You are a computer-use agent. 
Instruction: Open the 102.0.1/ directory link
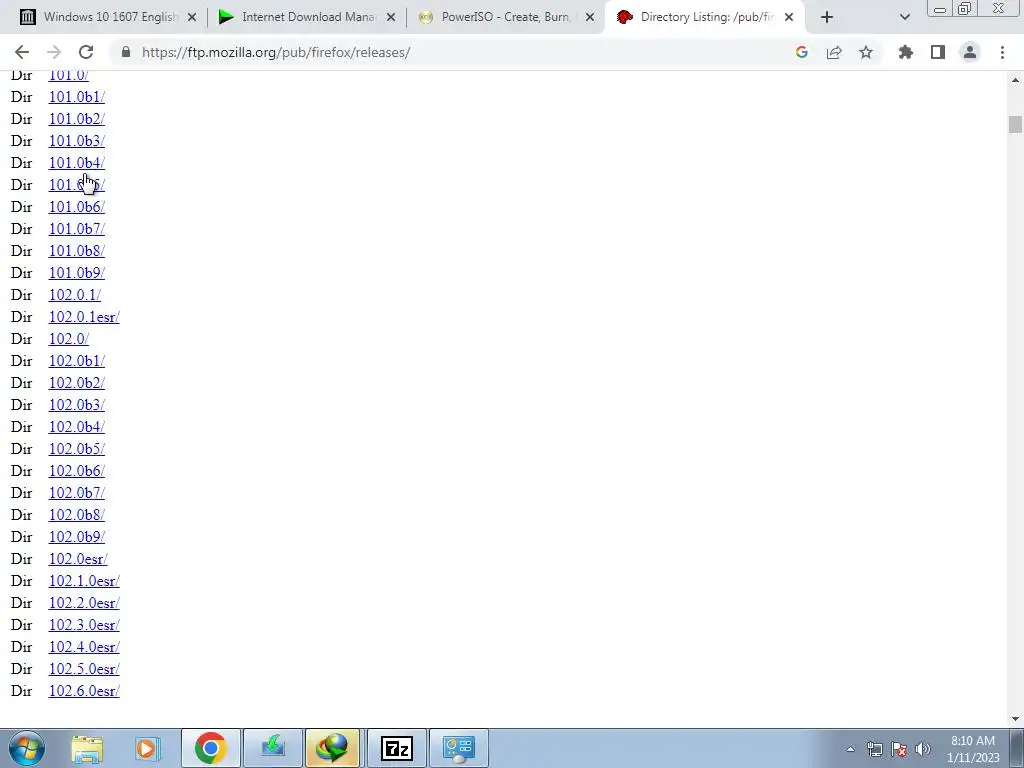pyautogui.click(x=74, y=295)
